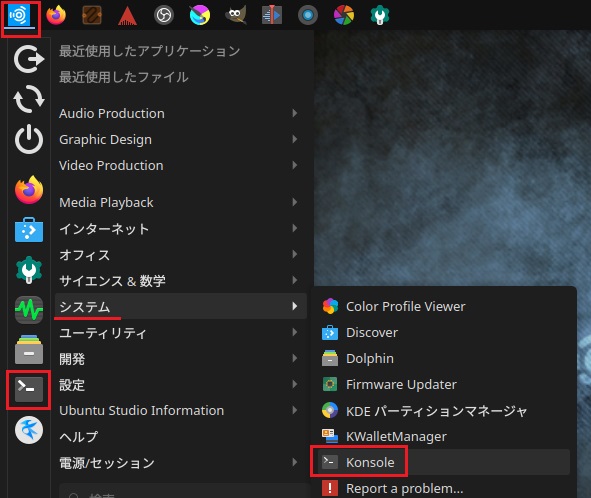Expand arrow next to Video Production
This screenshot has height=498, width=591.
[x=294, y=165]
